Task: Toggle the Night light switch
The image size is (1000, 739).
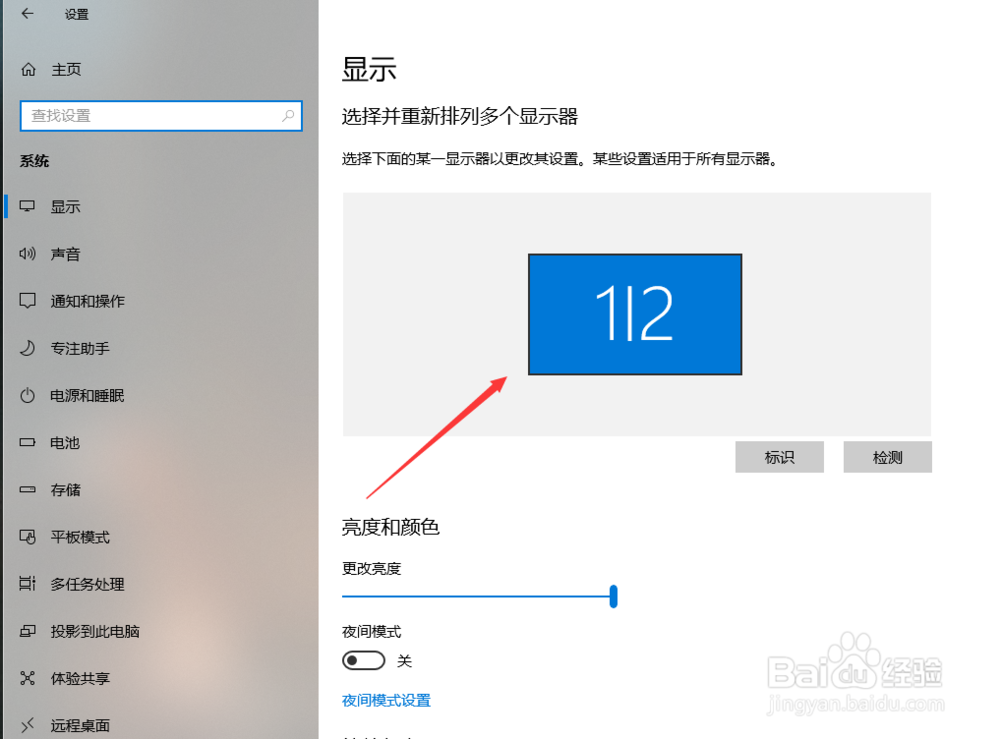Action: tap(364, 661)
